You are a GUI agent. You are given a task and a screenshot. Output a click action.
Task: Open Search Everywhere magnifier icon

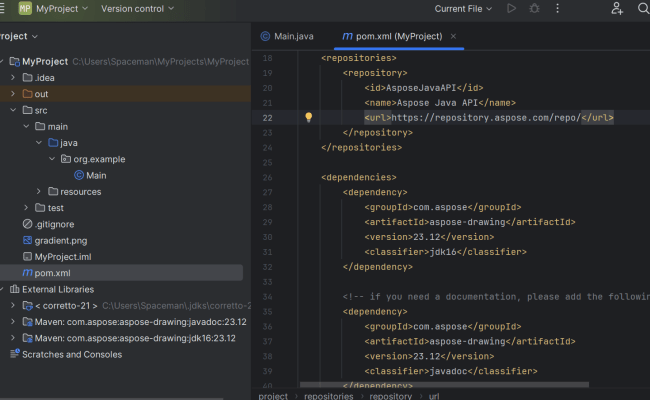click(x=643, y=8)
